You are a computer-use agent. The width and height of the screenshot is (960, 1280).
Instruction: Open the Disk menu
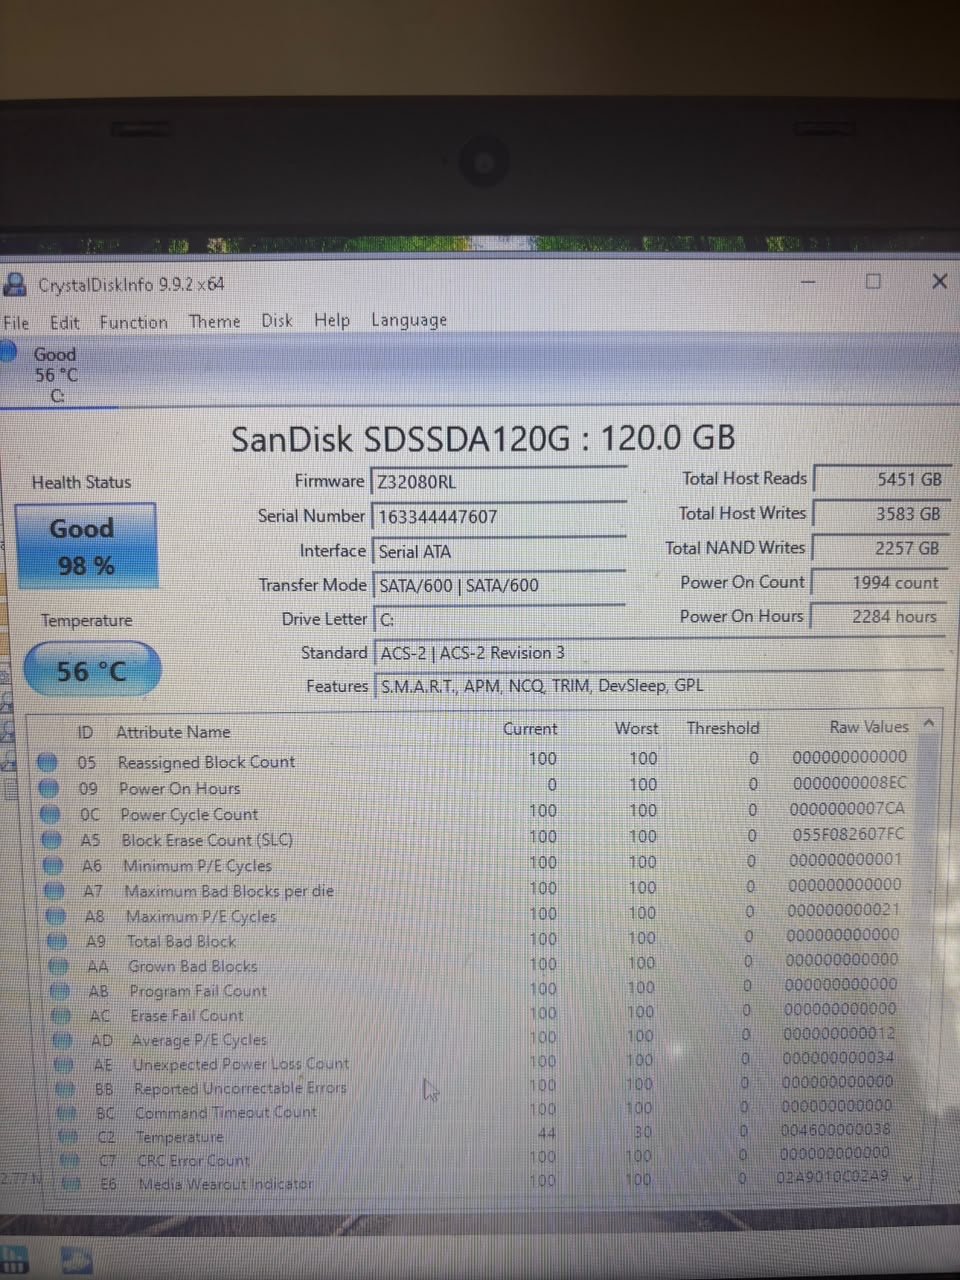(x=276, y=320)
